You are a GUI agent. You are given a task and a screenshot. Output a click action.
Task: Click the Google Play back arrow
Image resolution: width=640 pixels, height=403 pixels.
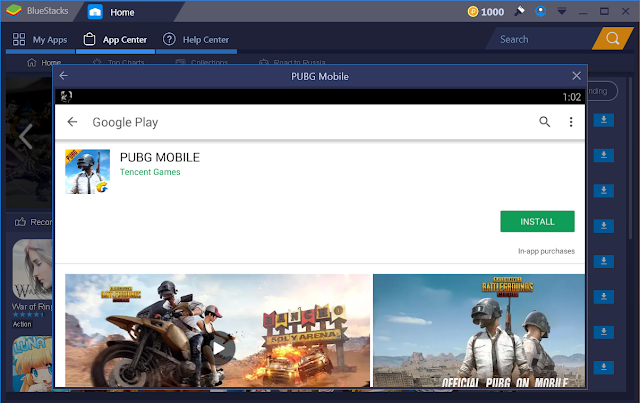72,122
